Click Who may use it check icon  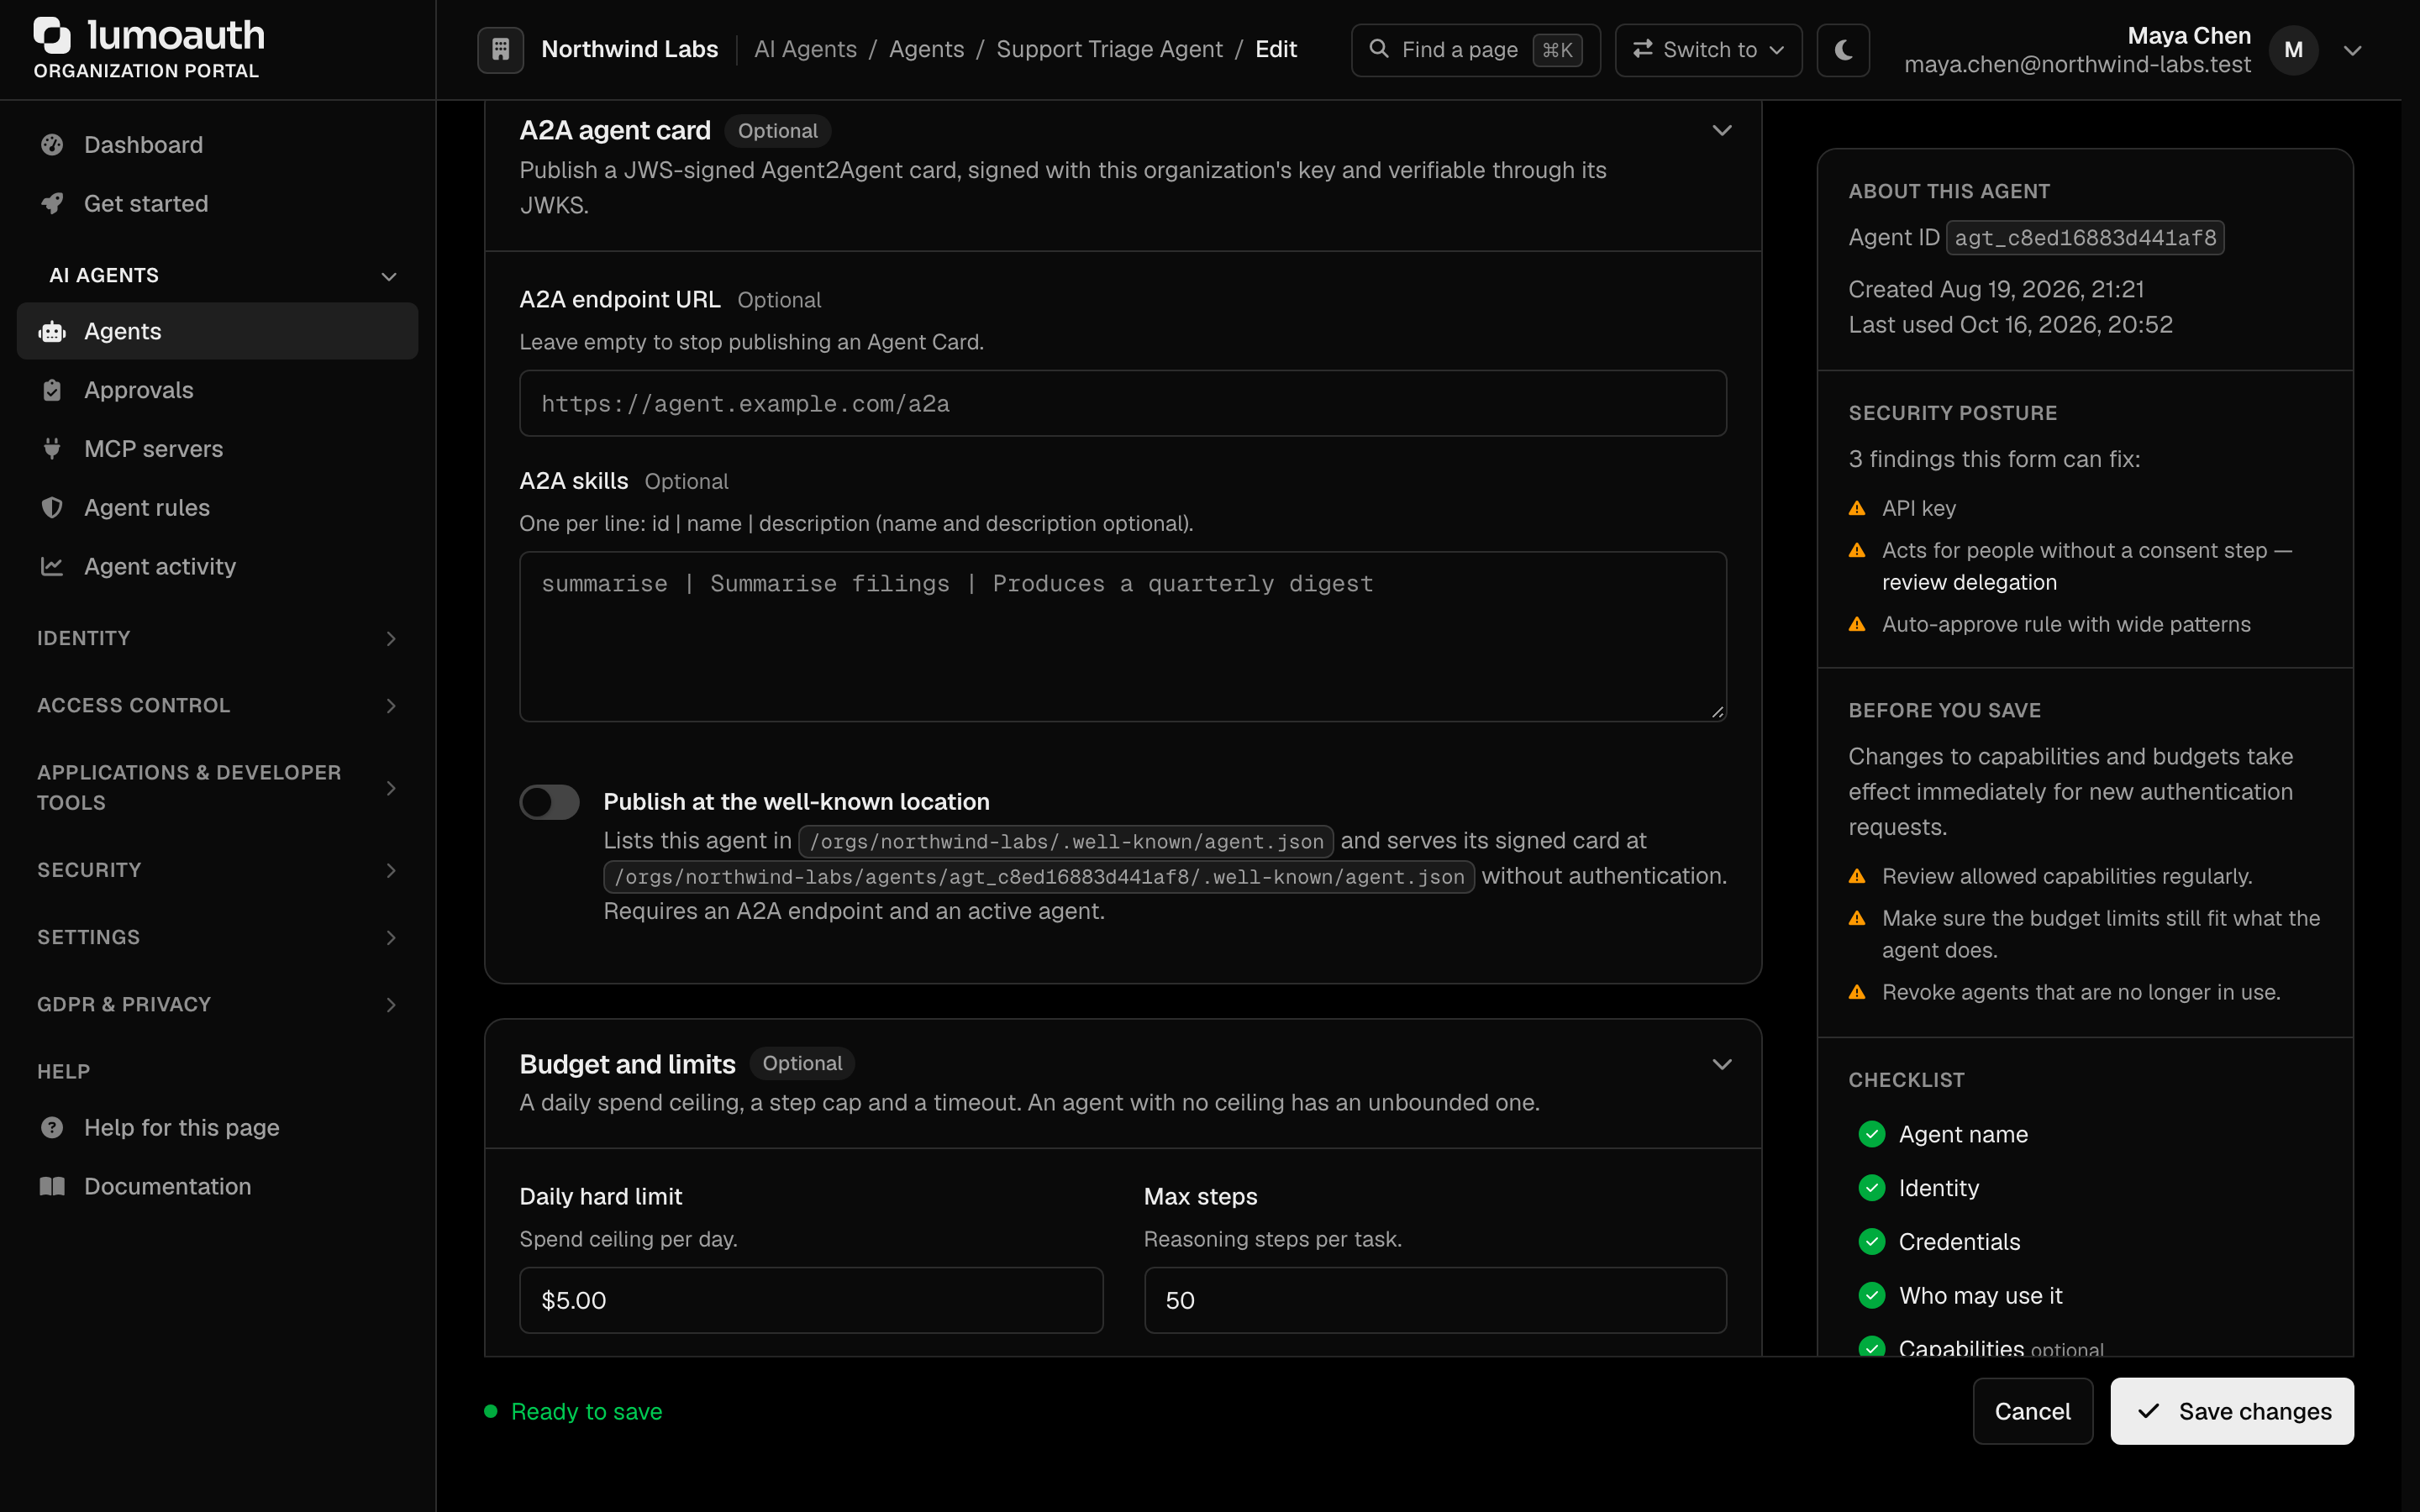pos(1872,1295)
